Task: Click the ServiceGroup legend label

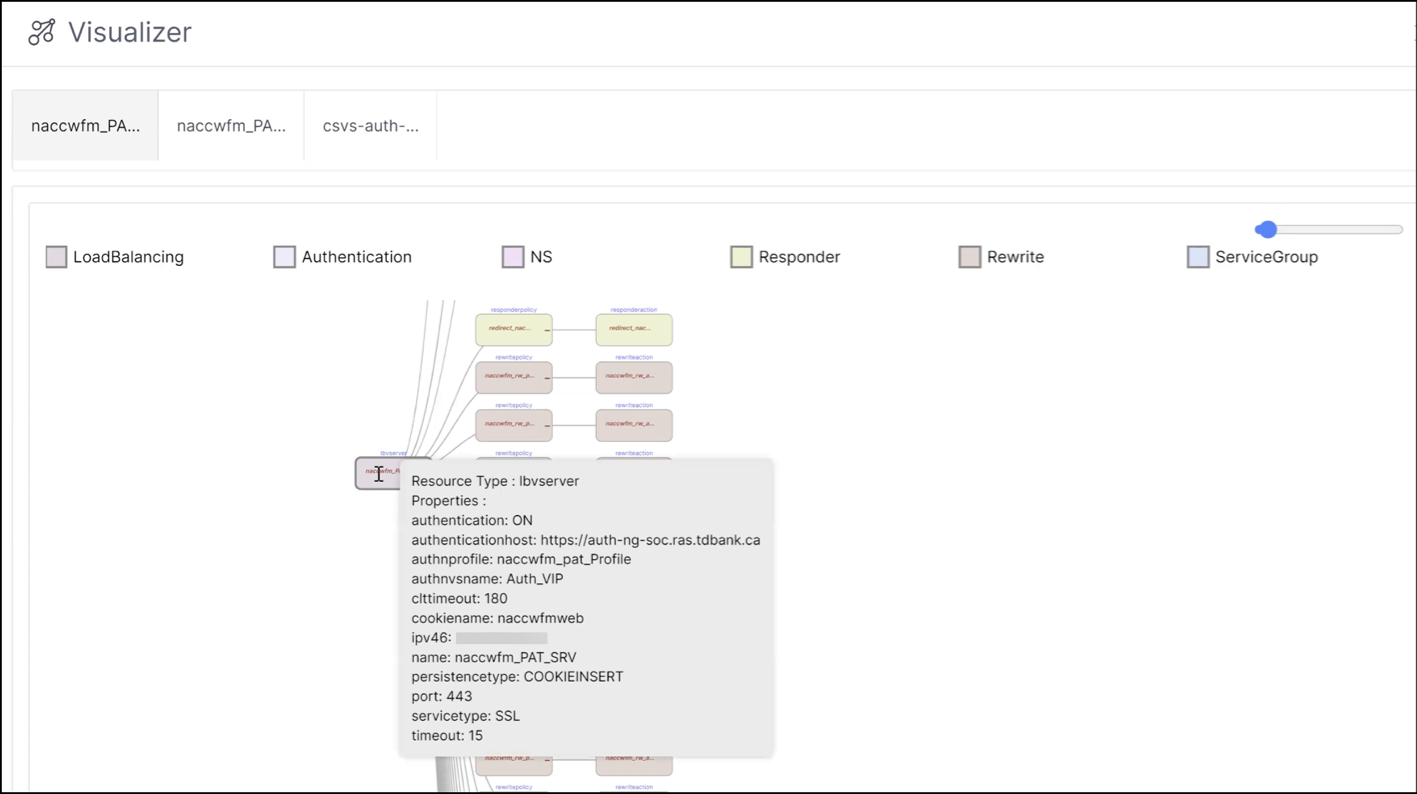Action: 1266,257
